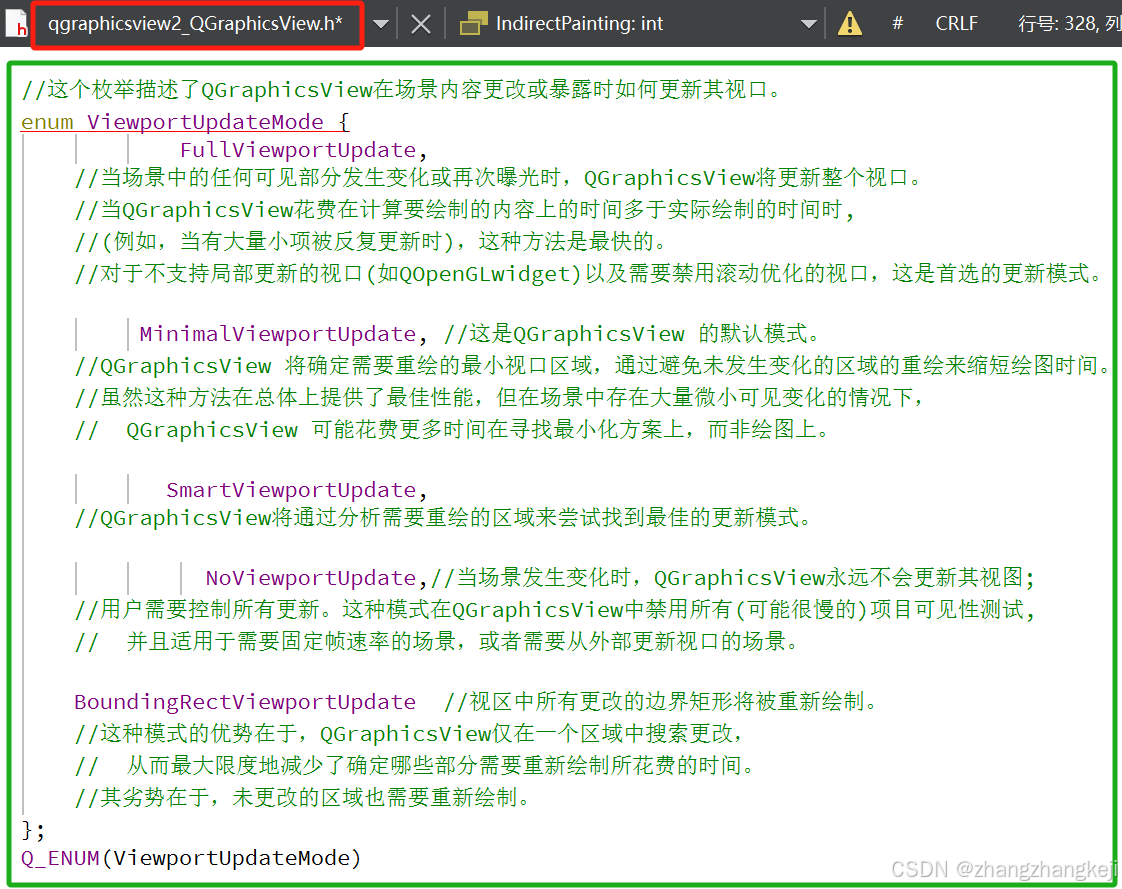Click the enum keyword
The width and height of the screenshot is (1122, 889).
click(47, 122)
